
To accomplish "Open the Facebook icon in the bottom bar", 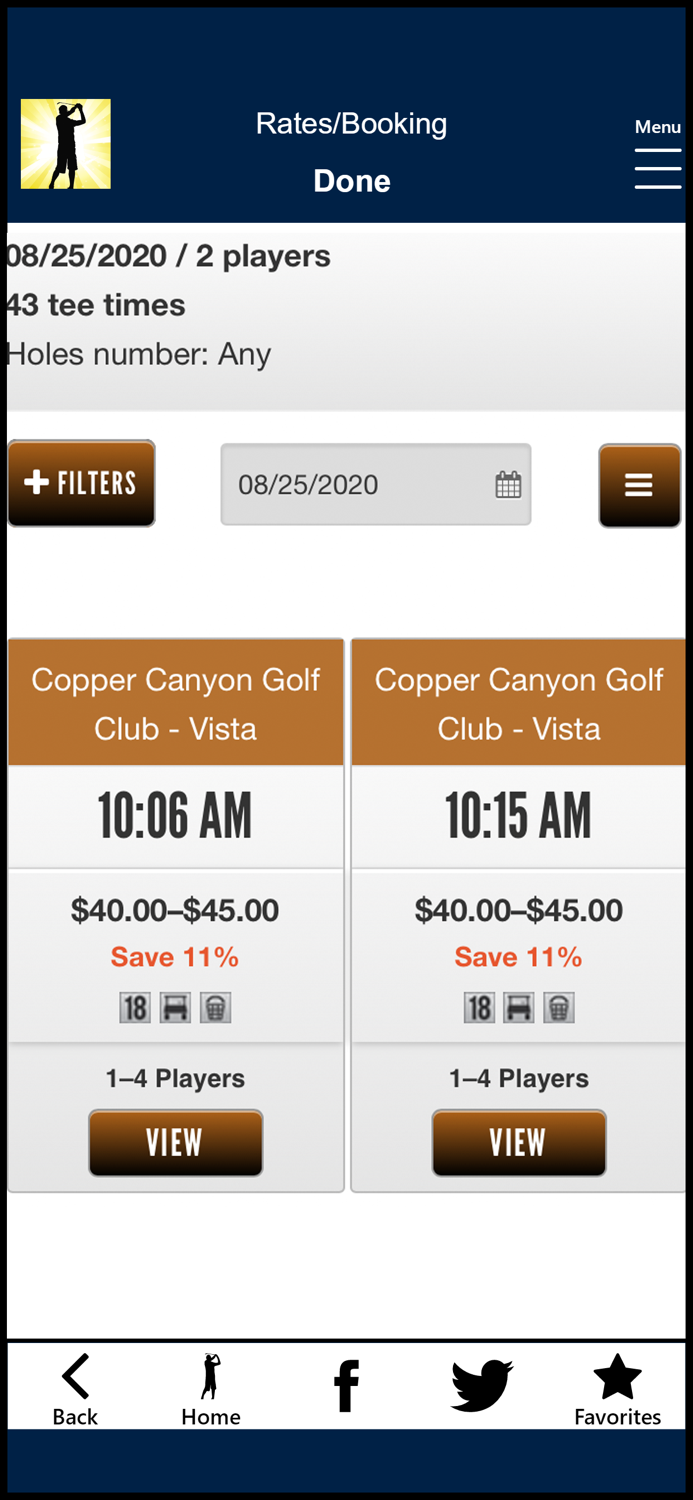I will pos(345,1385).
